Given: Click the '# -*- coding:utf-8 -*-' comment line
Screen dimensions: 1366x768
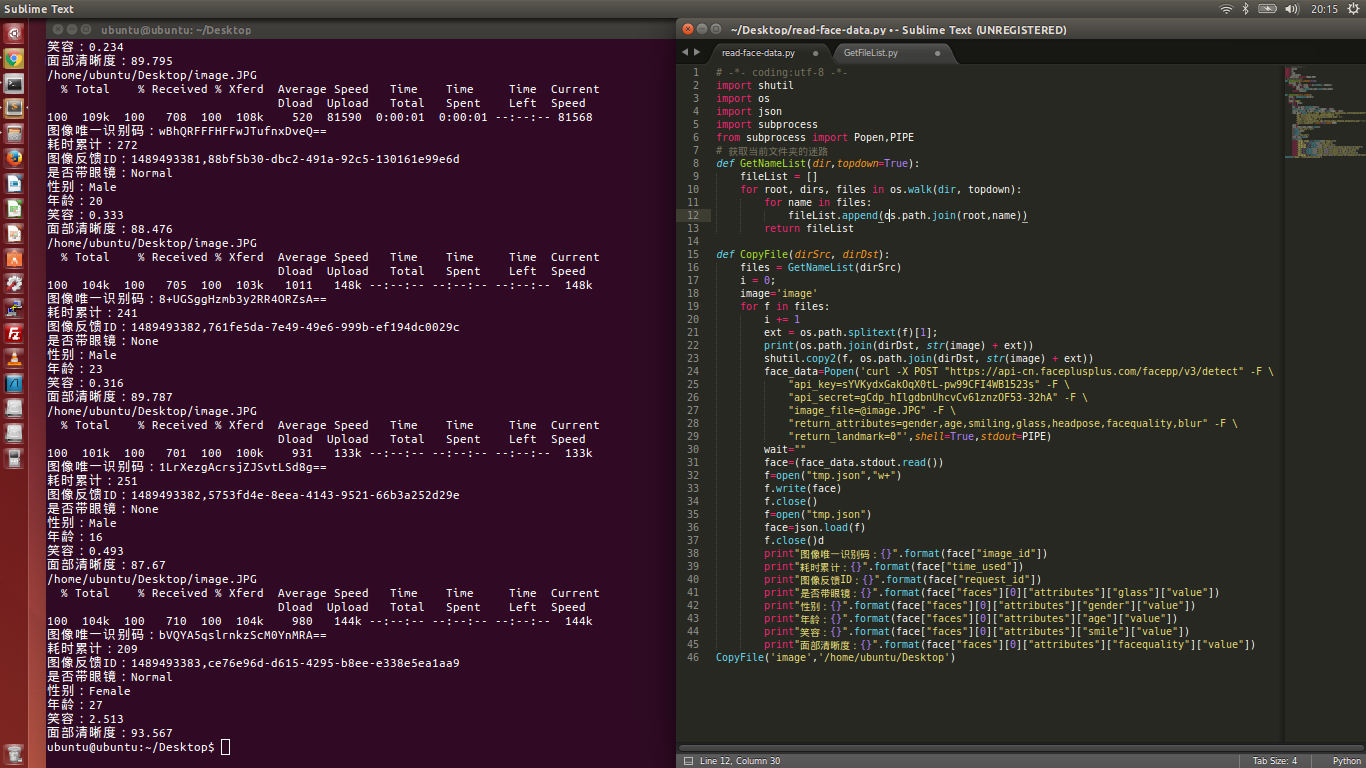Looking at the screenshot, I should (x=781, y=72).
